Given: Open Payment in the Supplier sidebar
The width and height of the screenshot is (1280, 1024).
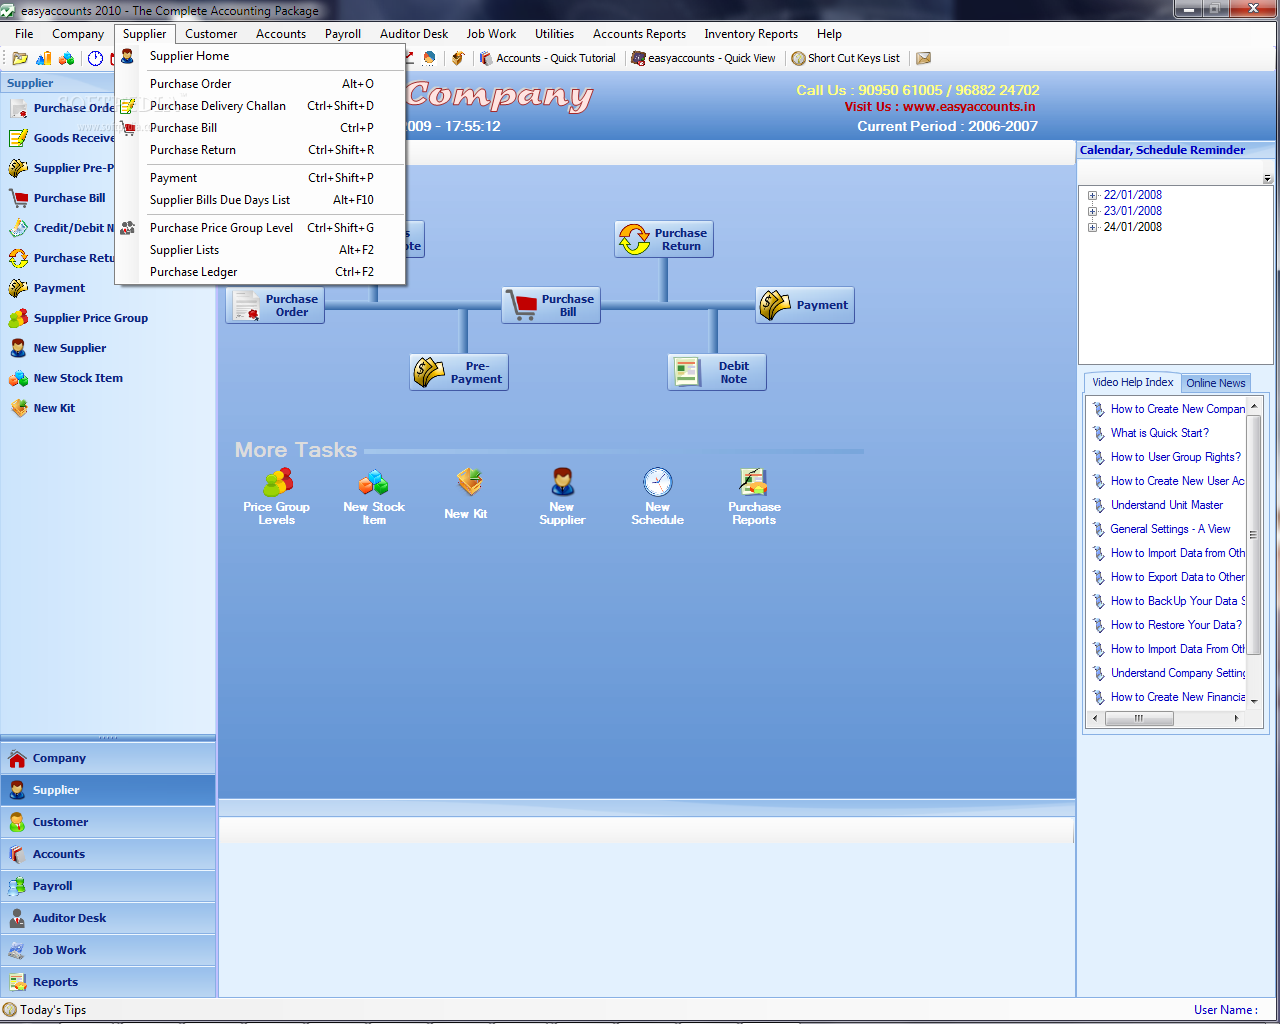Looking at the screenshot, I should click(47, 288).
